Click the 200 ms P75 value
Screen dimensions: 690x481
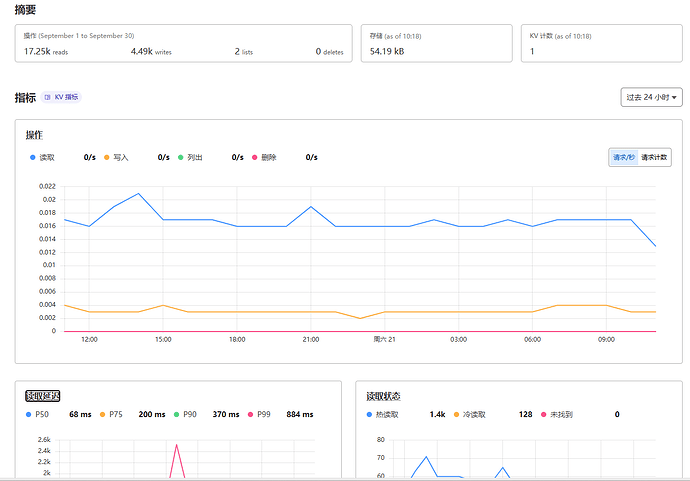[152, 415]
